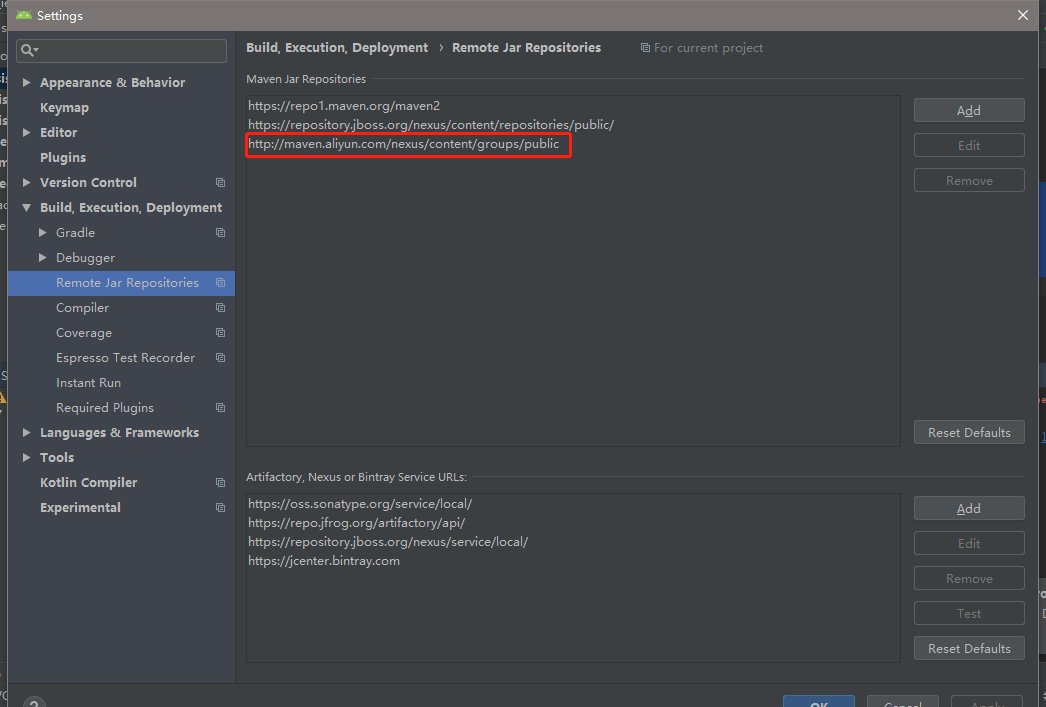The width and height of the screenshot is (1046, 707).
Task: Click the project-level icon beside Version Control
Action: 220,182
